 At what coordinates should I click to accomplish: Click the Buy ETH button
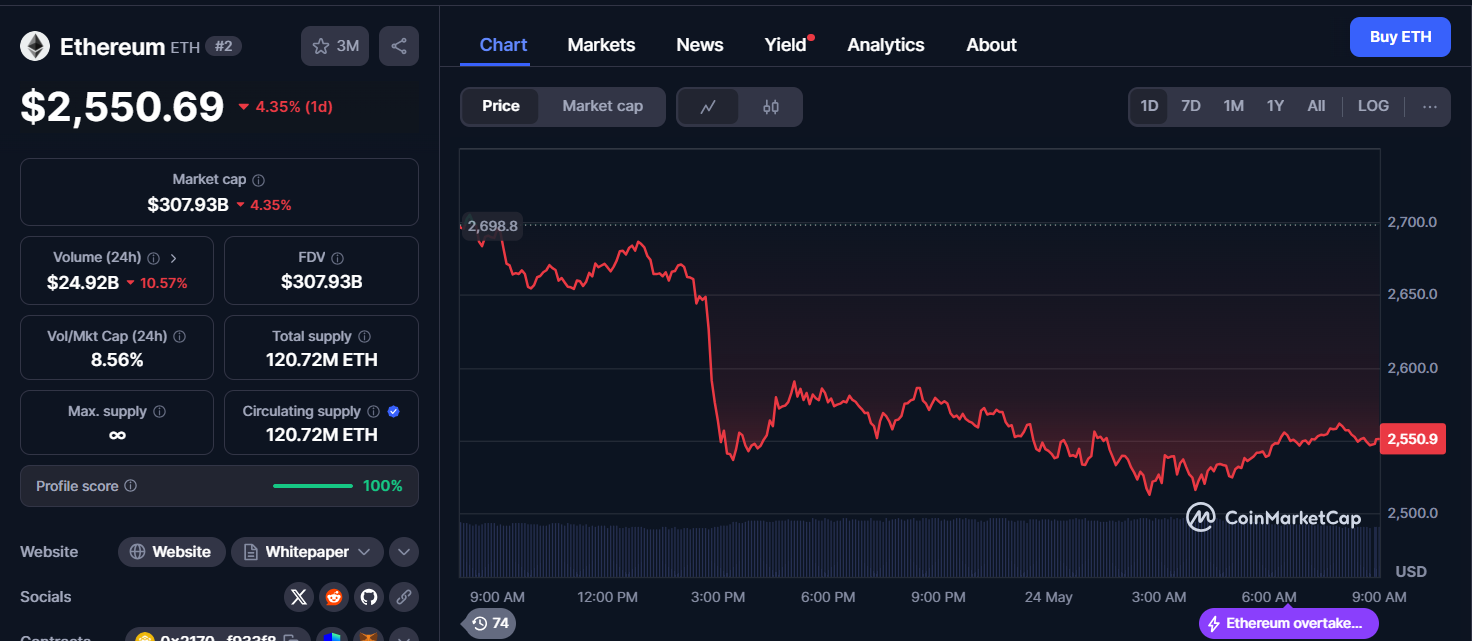tap(1400, 37)
